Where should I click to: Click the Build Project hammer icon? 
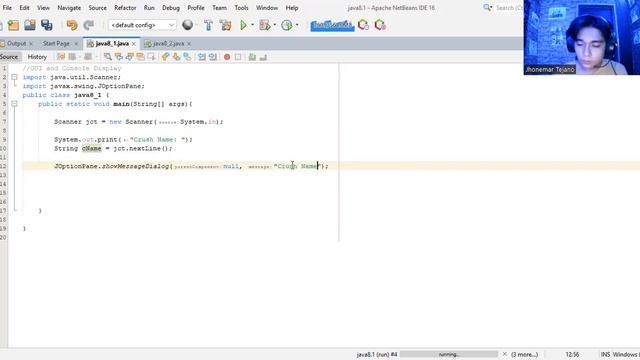click(208, 25)
